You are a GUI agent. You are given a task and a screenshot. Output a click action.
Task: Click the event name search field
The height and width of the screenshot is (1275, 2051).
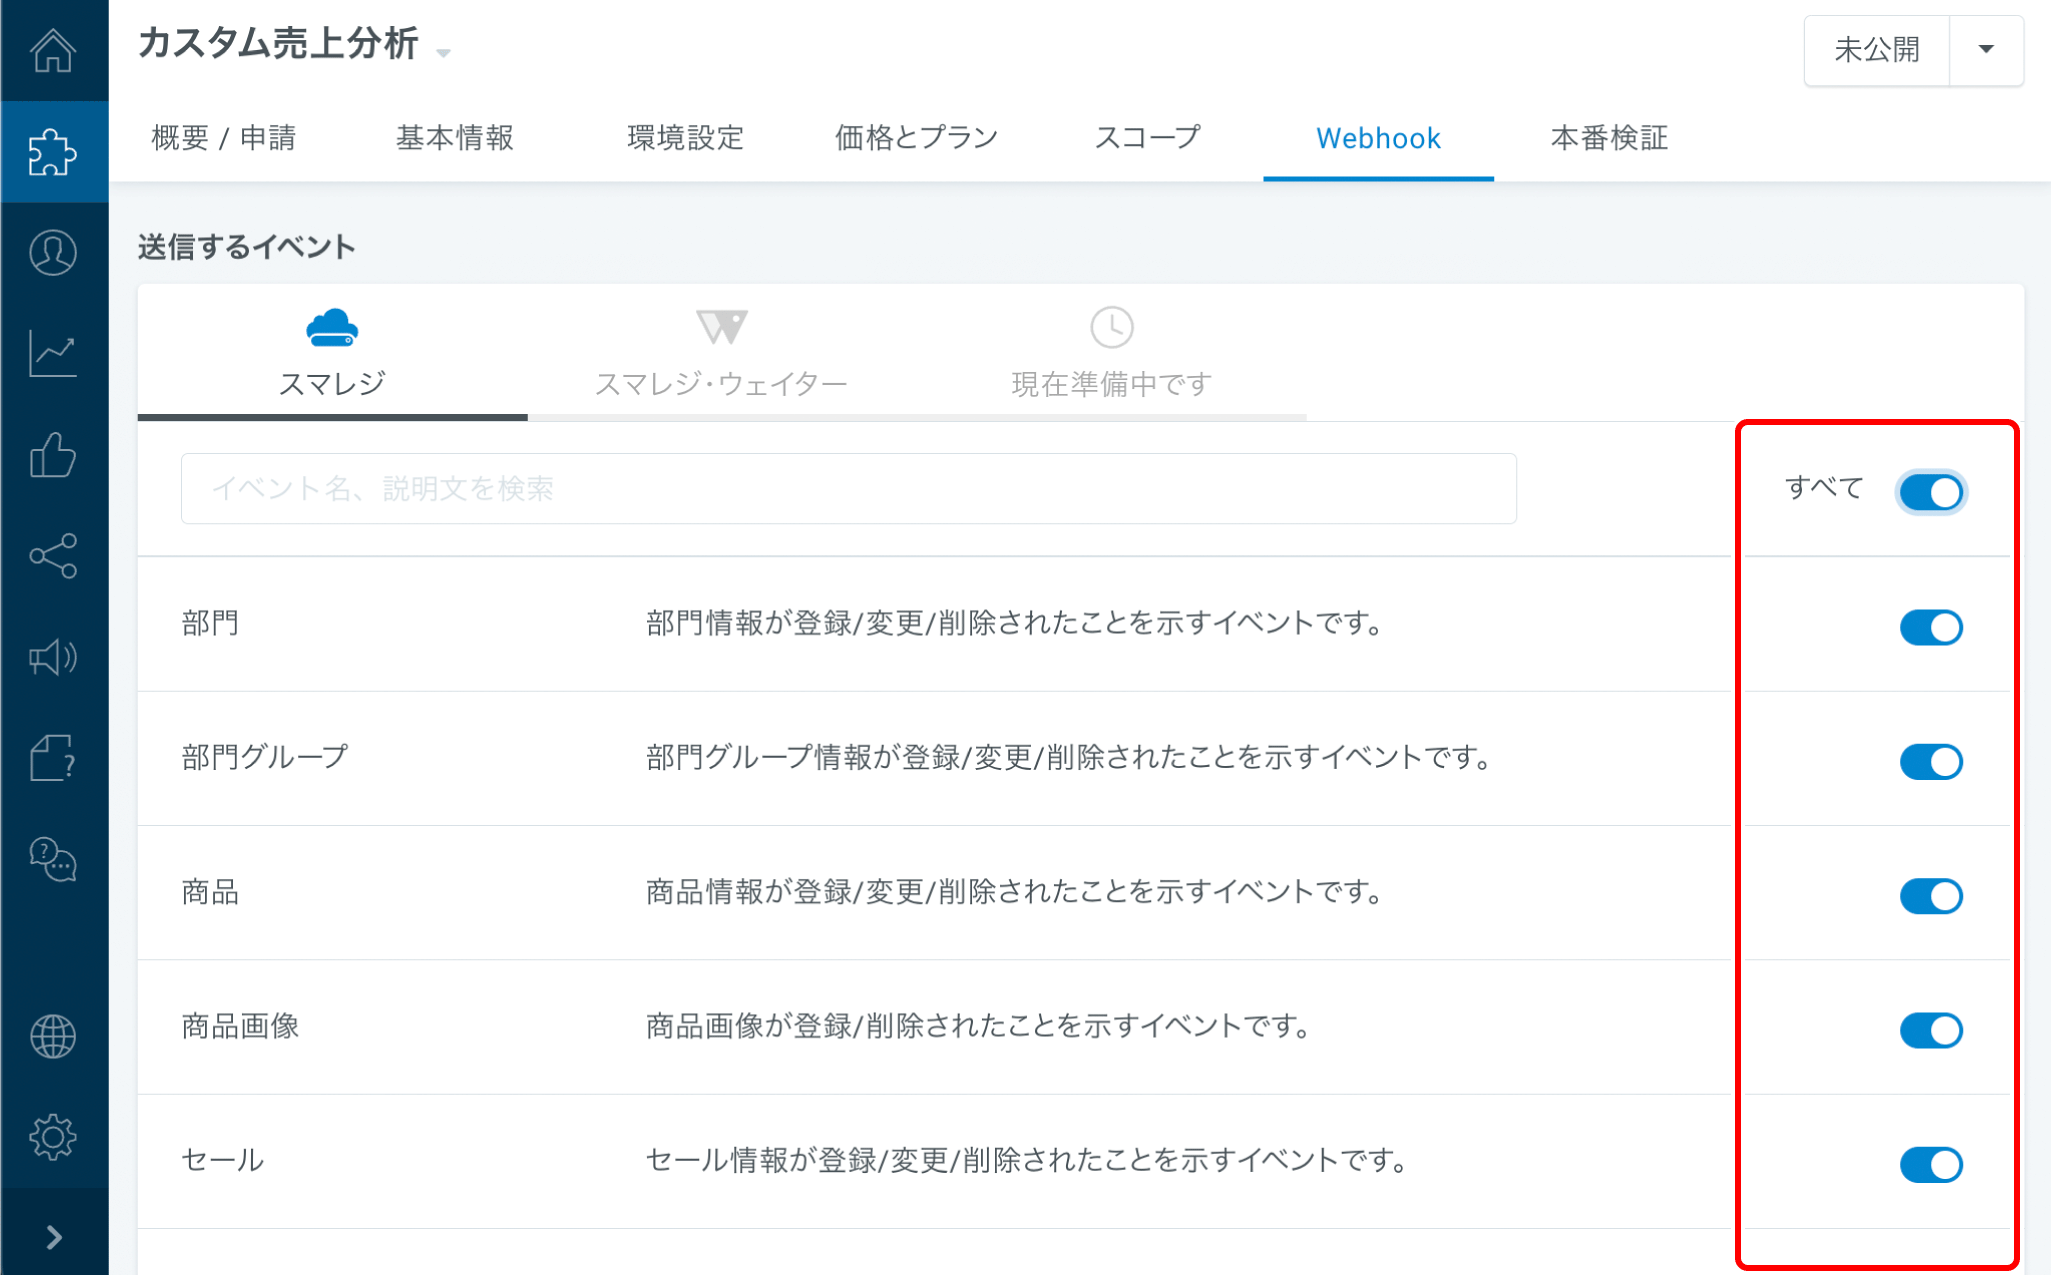coord(848,488)
